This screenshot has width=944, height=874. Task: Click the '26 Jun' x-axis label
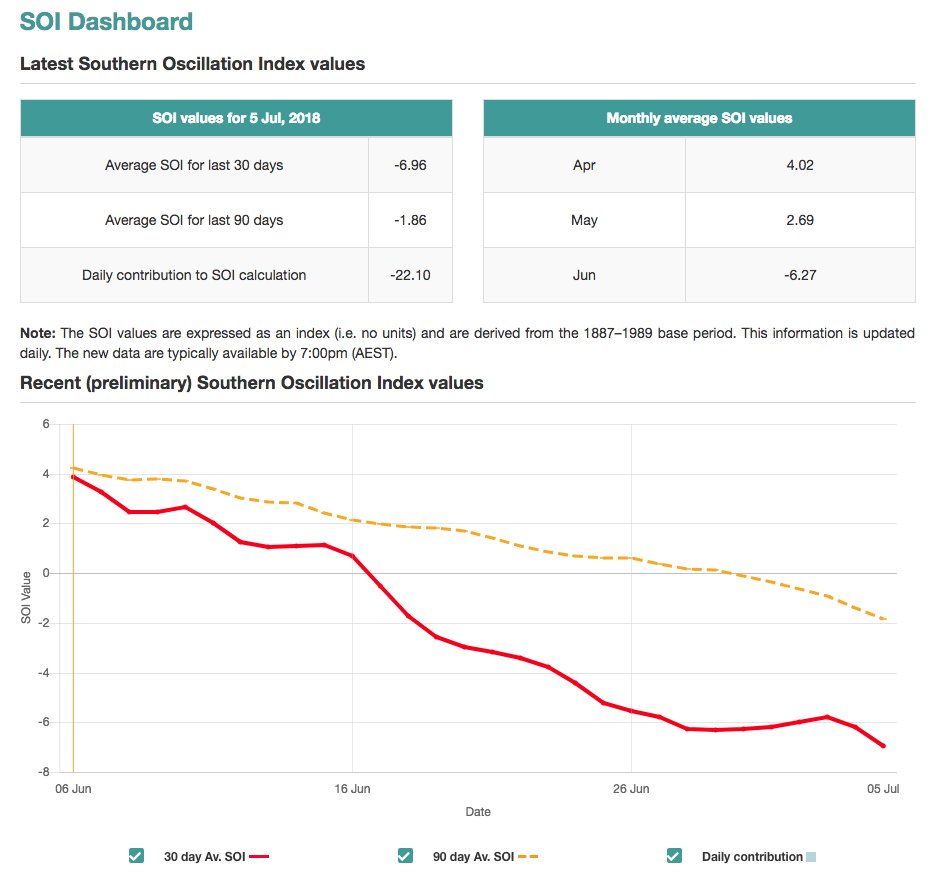(631, 789)
